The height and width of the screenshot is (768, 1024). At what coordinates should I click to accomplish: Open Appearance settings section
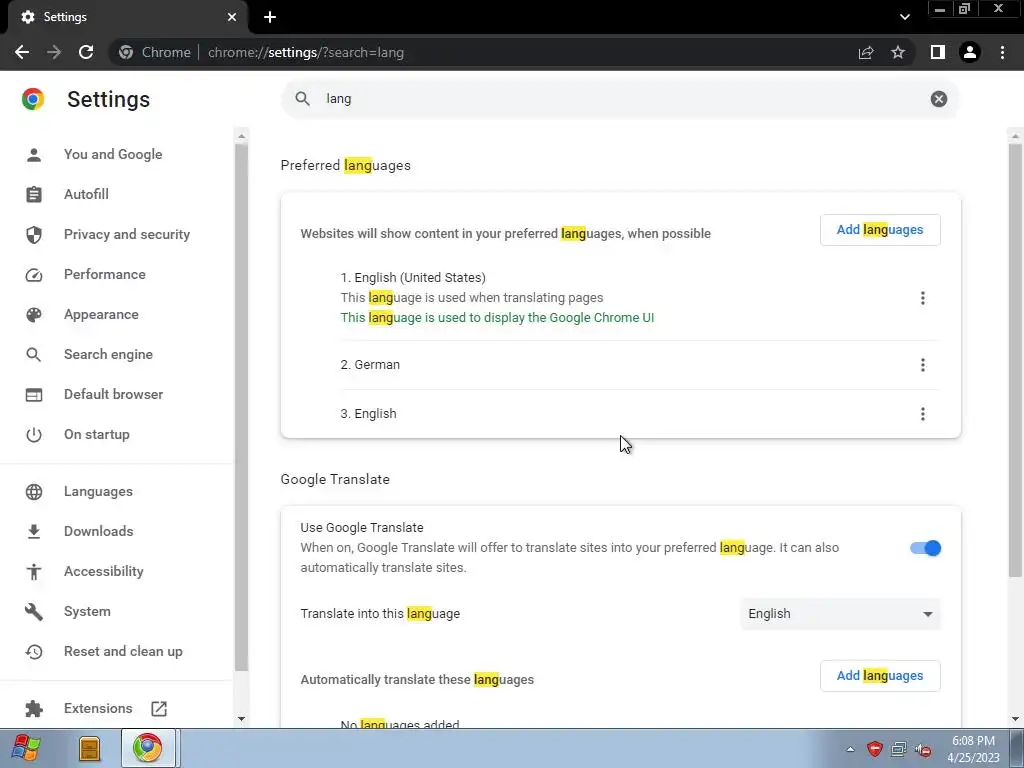click(101, 314)
